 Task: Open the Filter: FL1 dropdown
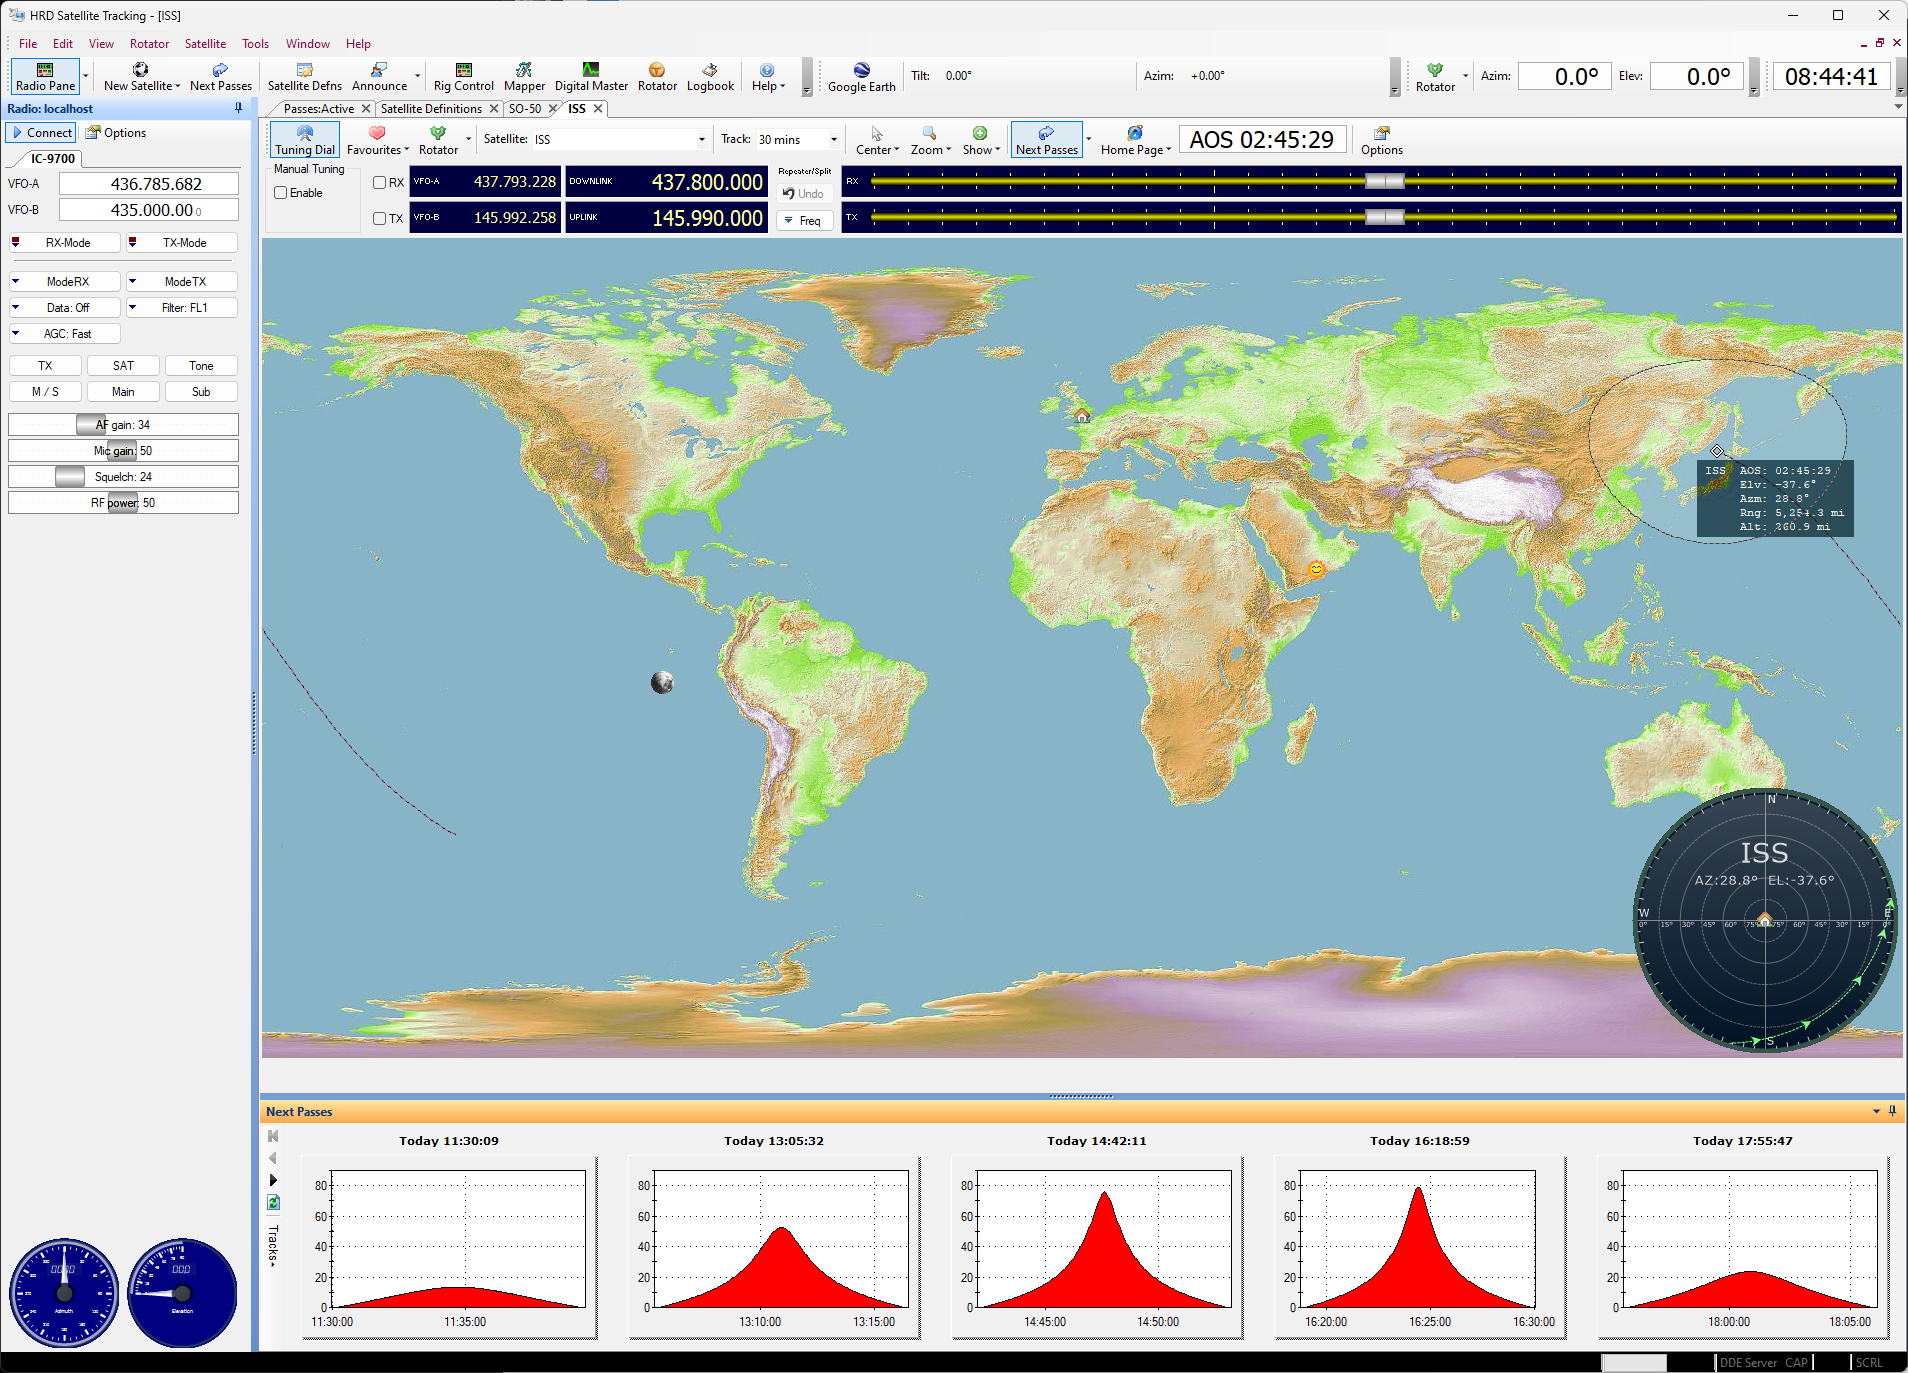pyautogui.click(x=182, y=308)
